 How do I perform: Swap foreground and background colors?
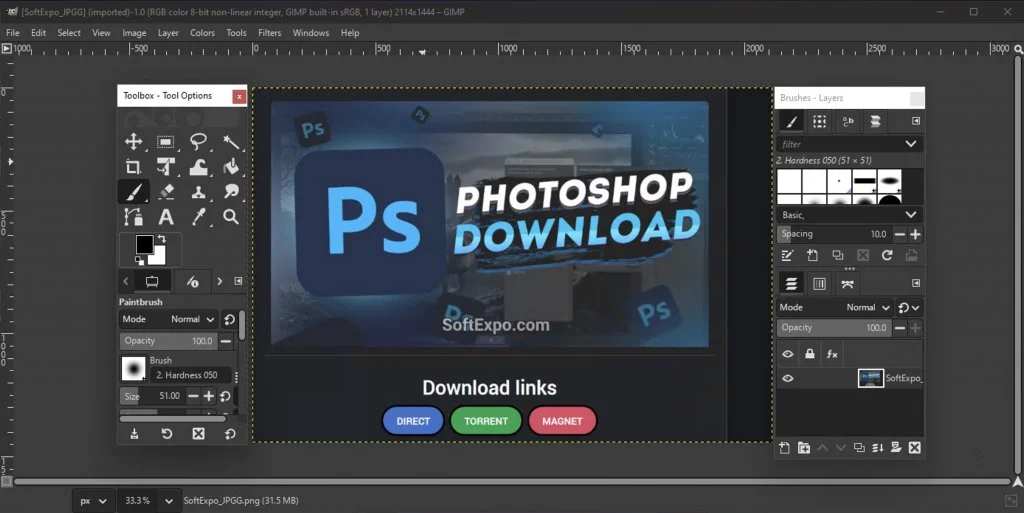point(160,238)
